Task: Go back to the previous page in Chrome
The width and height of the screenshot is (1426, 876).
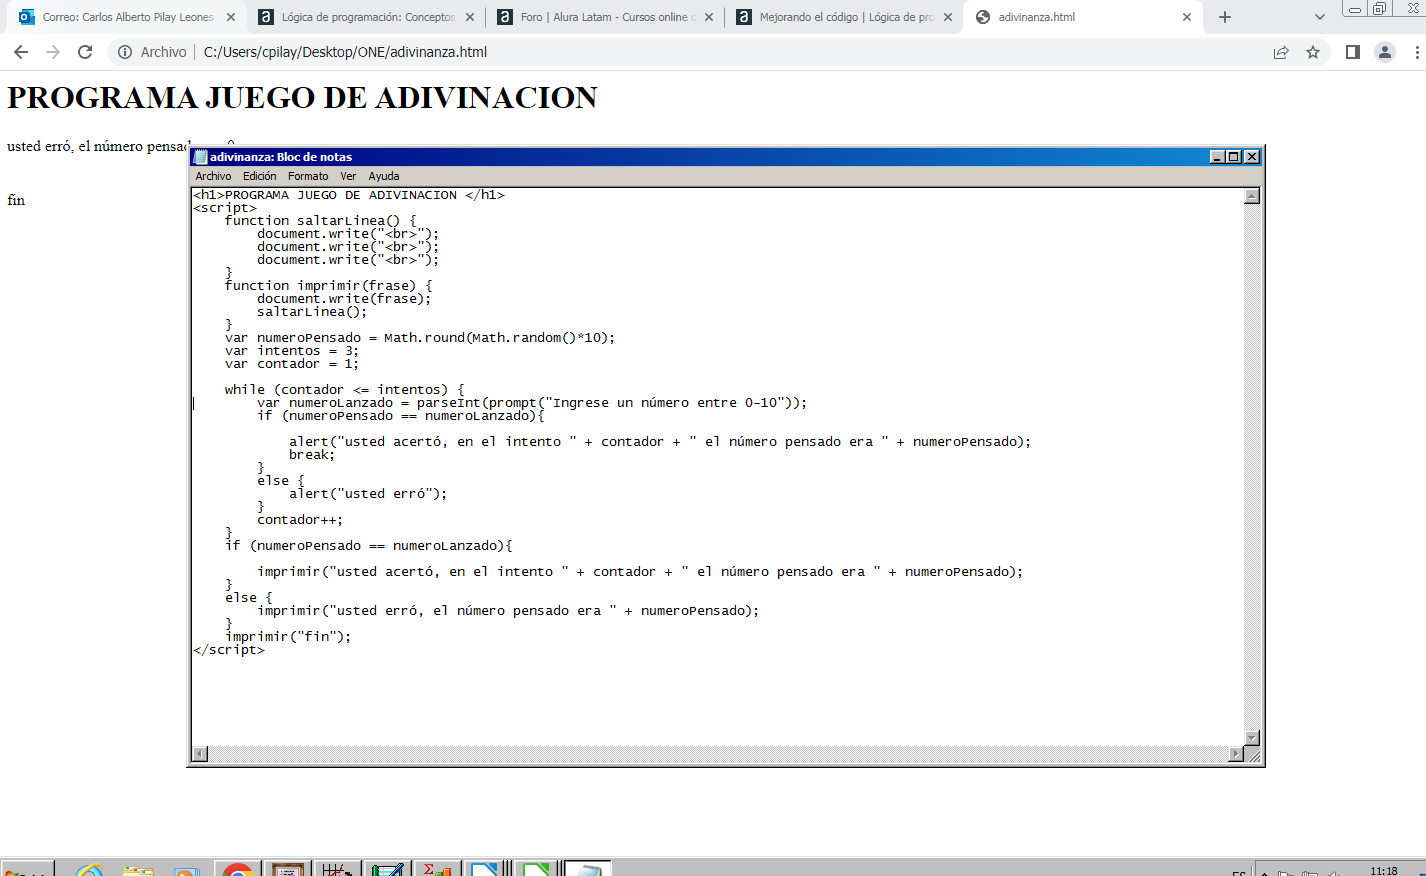Action: tap(21, 52)
